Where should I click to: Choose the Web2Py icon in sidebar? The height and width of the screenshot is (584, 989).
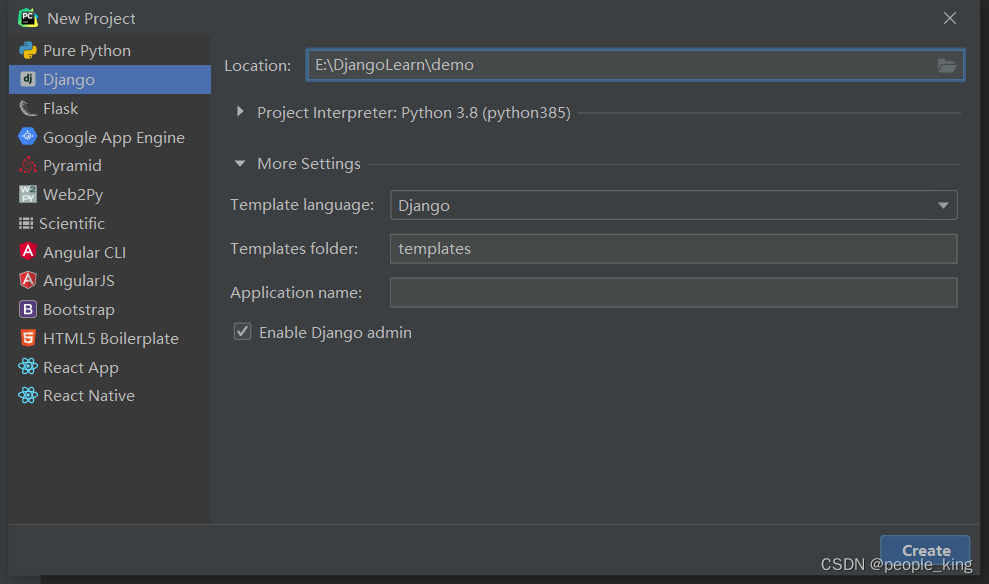coord(28,194)
